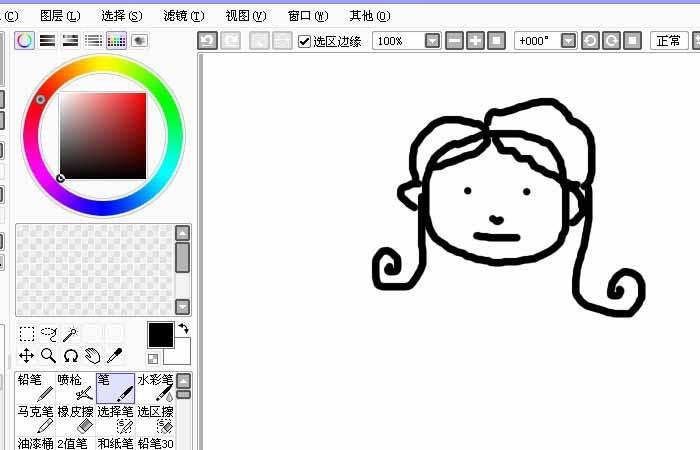The height and width of the screenshot is (450, 700).
Task: Click the black foreground color swatch
Action: (161, 335)
